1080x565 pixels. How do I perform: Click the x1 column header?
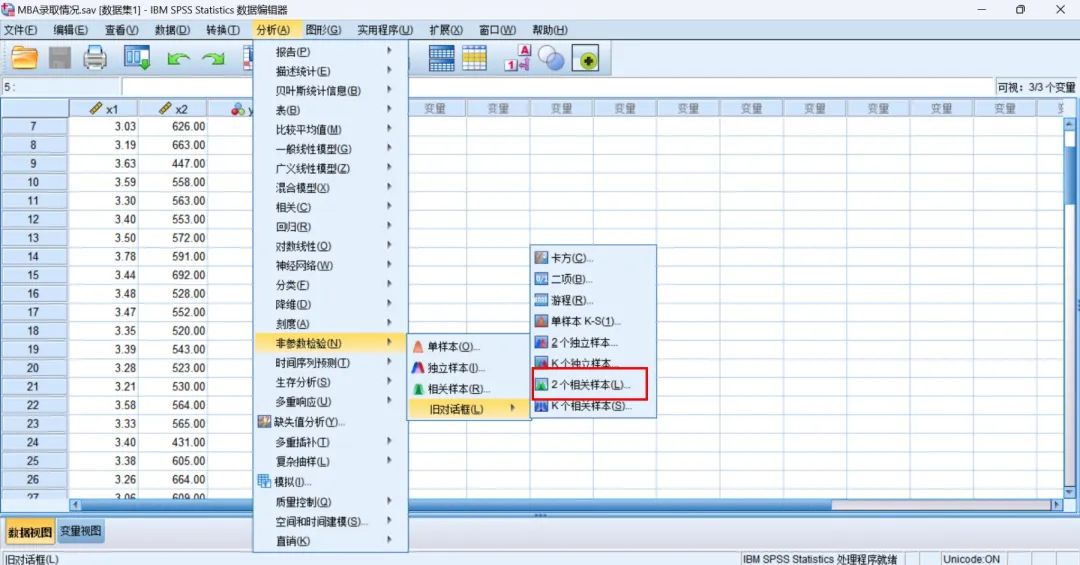coord(104,109)
